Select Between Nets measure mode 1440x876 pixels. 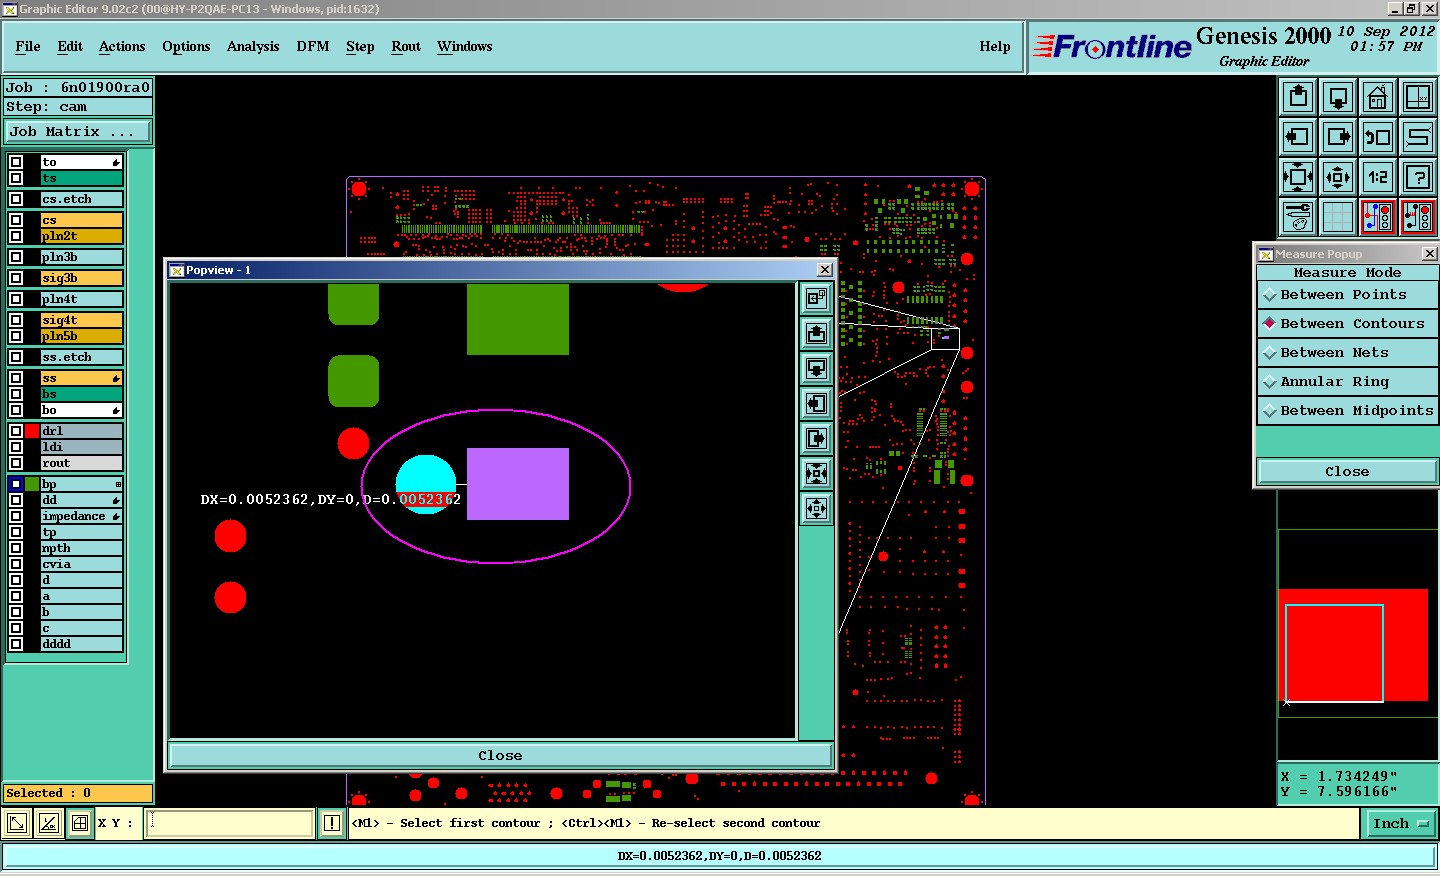click(1347, 353)
